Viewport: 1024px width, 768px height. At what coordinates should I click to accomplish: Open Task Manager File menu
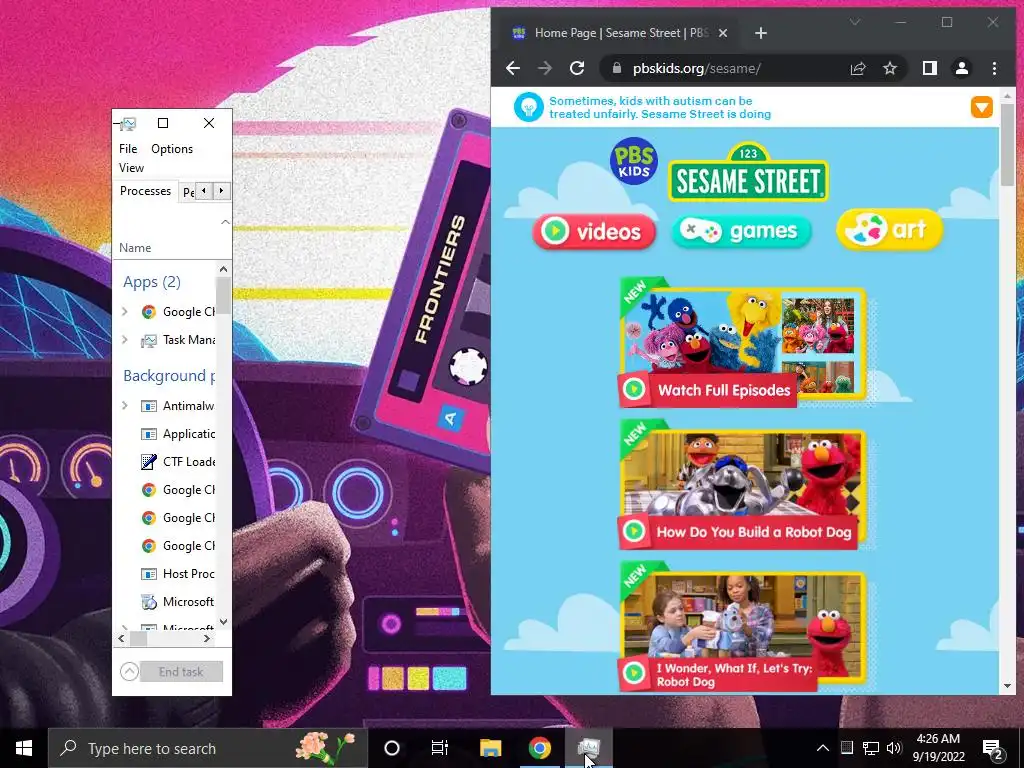click(128, 149)
